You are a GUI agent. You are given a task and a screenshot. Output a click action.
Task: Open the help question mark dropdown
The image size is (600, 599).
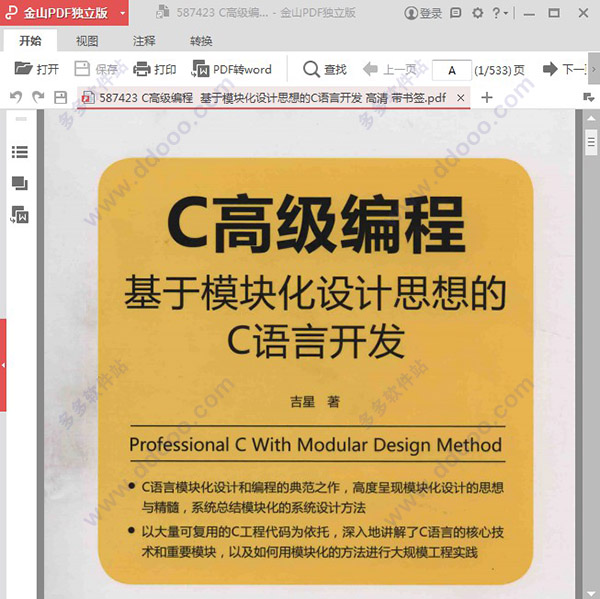(x=500, y=13)
